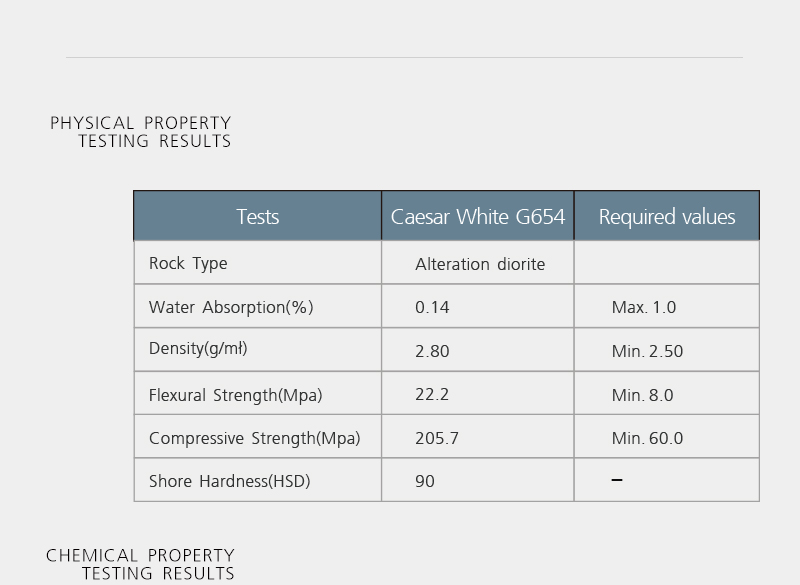Click the 22.2 flexural strength value
800x585 pixels.
coord(432,394)
